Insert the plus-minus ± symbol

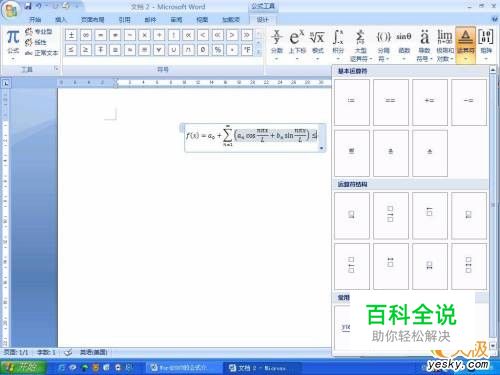(71, 35)
